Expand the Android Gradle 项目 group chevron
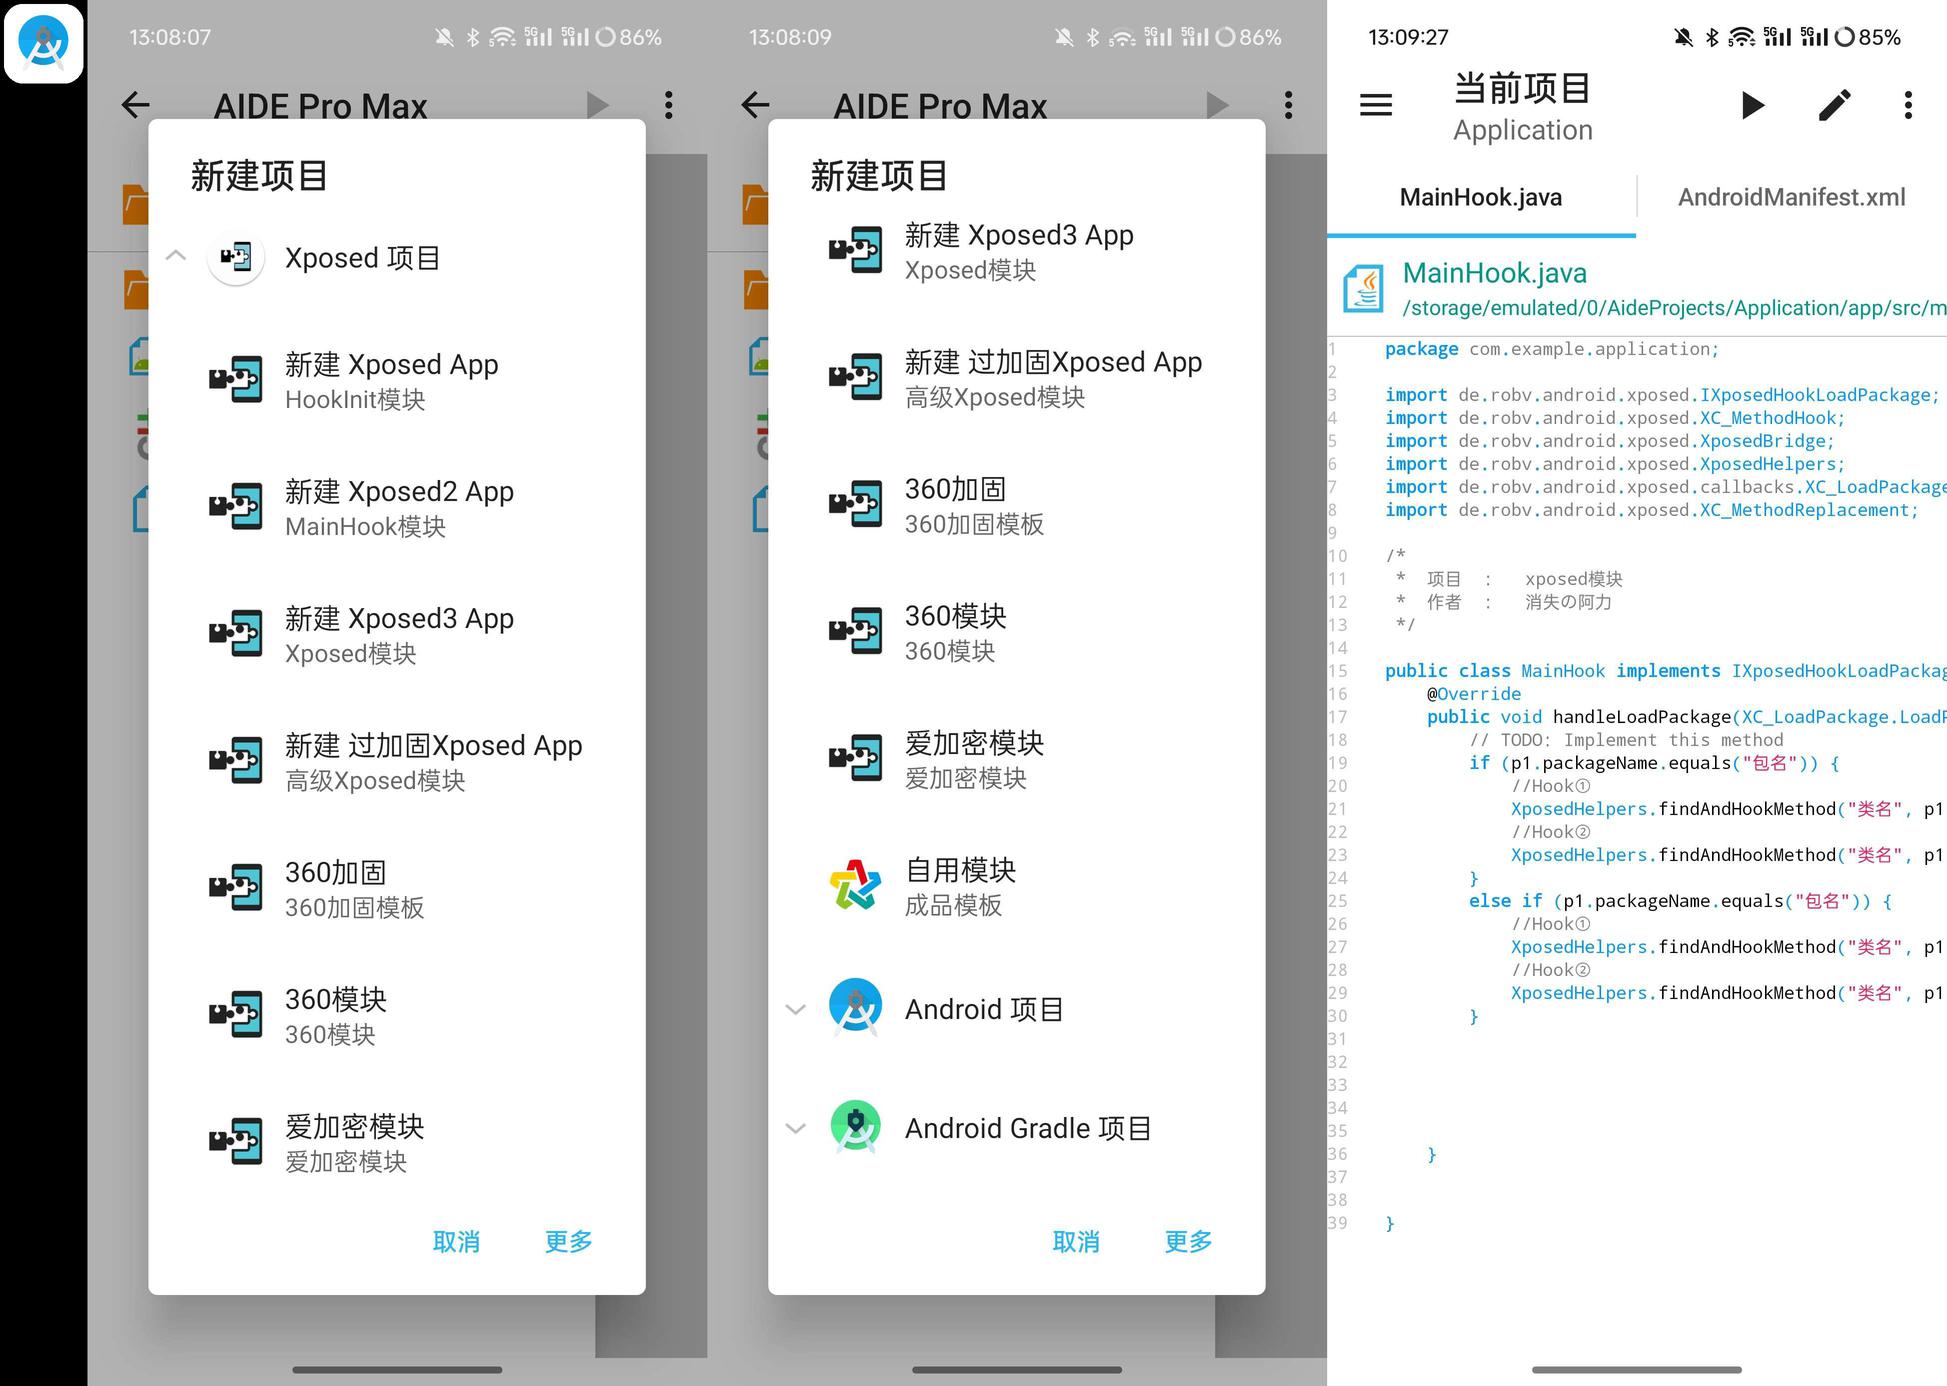Image resolution: width=1947 pixels, height=1386 pixels. [796, 1128]
